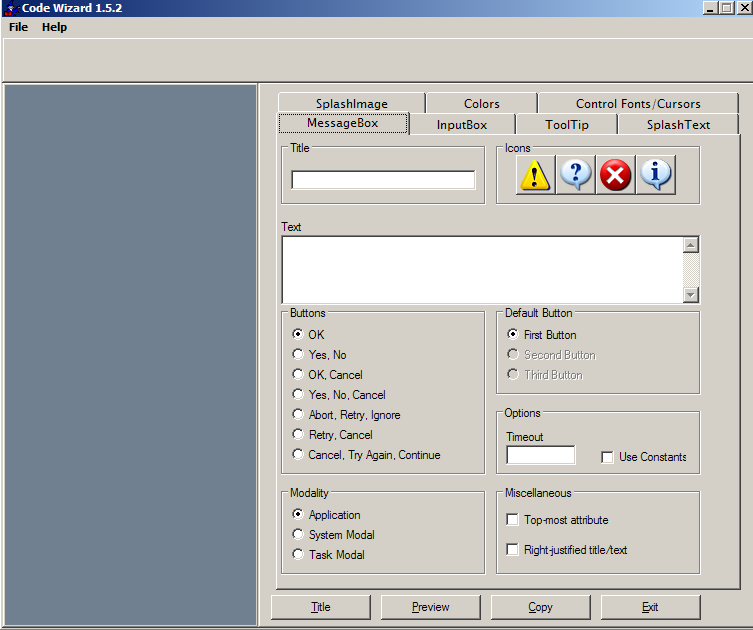The image size is (753, 630).
Task: Click the Exit button
Action: click(650, 607)
